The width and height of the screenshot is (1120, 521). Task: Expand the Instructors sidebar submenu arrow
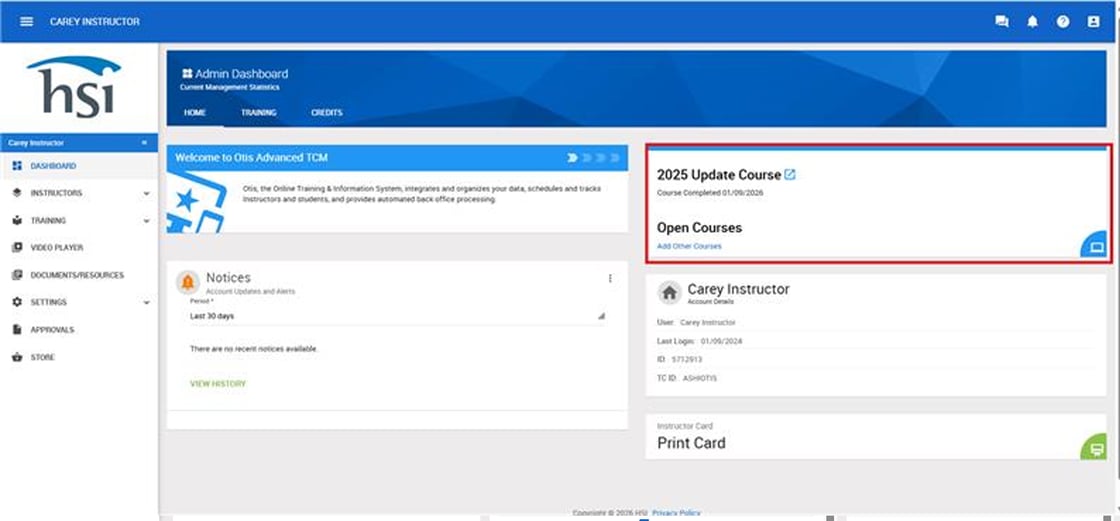[x=146, y=194]
